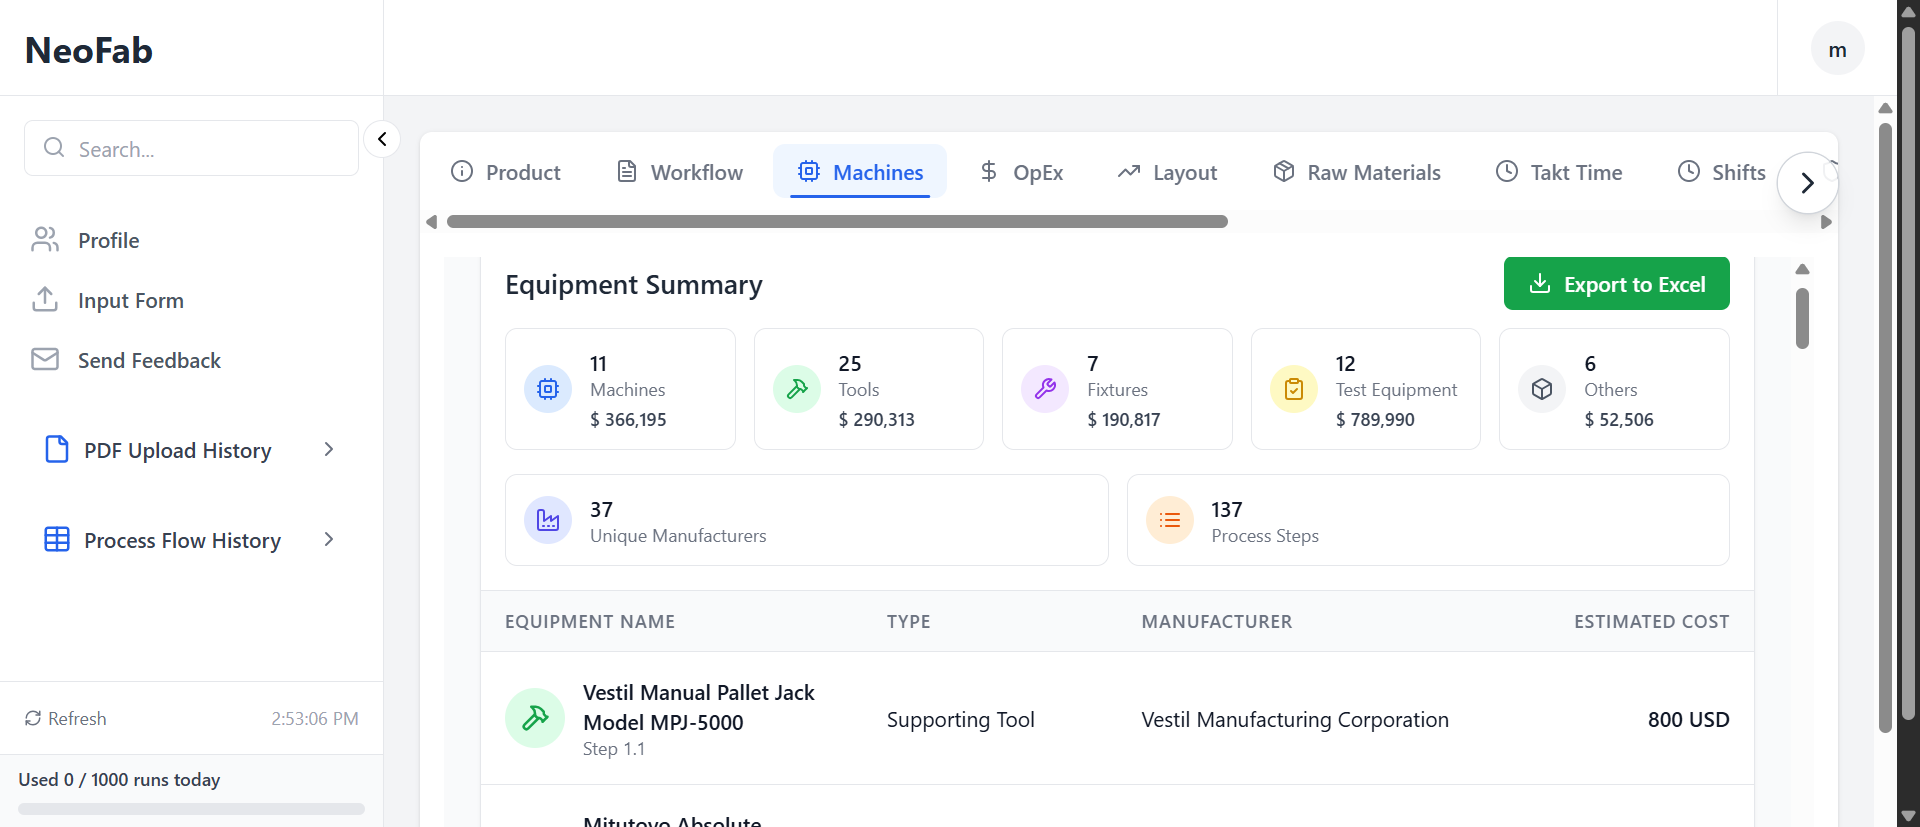Switch to the Workflow tab
Viewport: 1920px width, 827px height.
[680, 172]
